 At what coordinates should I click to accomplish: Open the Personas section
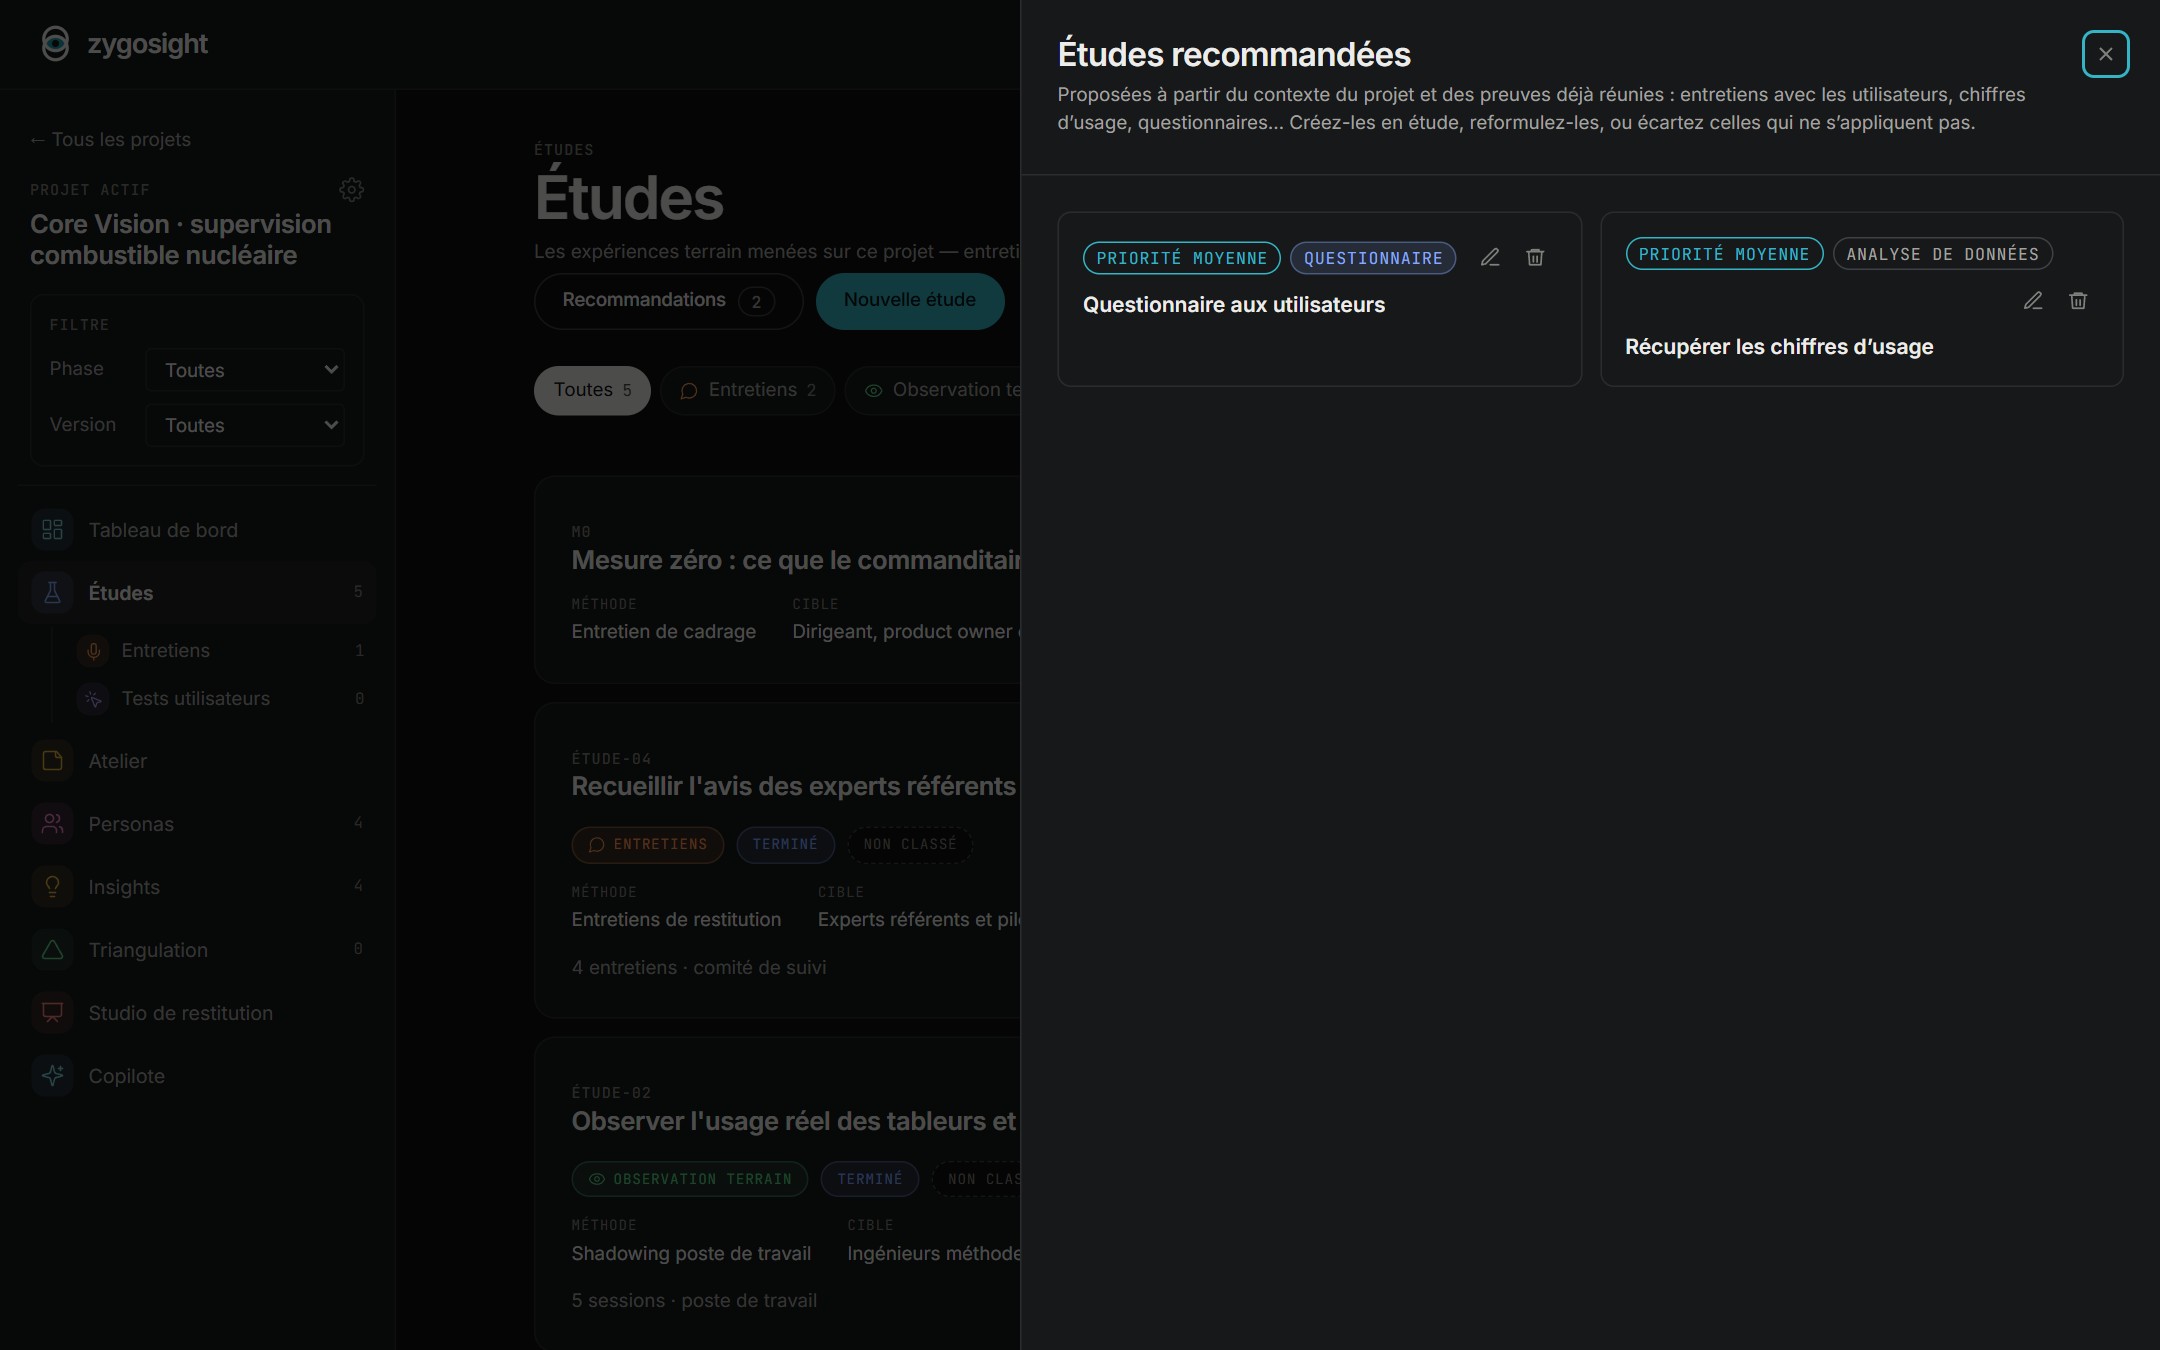[197, 824]
